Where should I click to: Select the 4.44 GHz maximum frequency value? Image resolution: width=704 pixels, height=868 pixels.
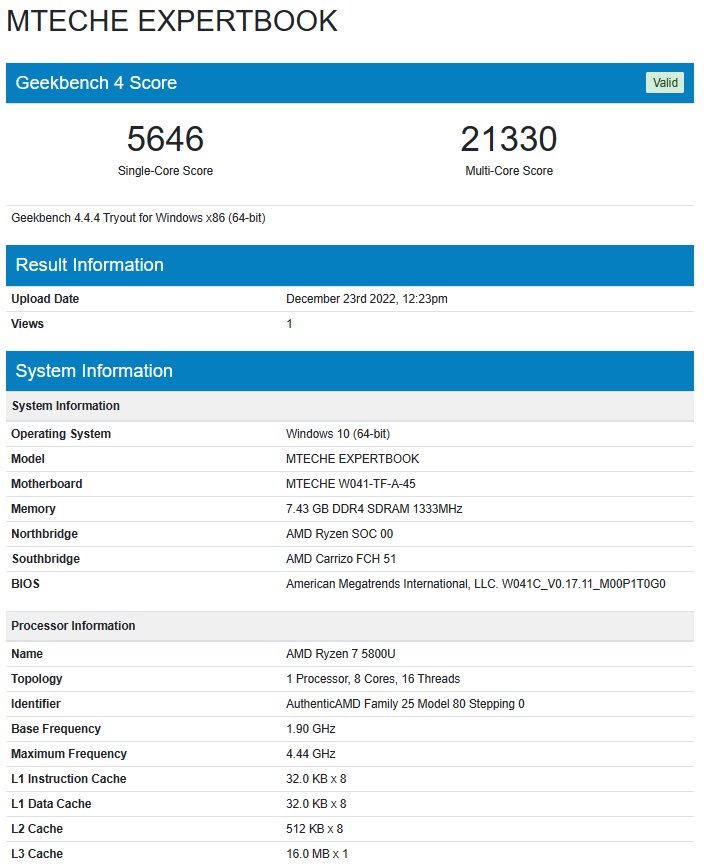(310, 754)
